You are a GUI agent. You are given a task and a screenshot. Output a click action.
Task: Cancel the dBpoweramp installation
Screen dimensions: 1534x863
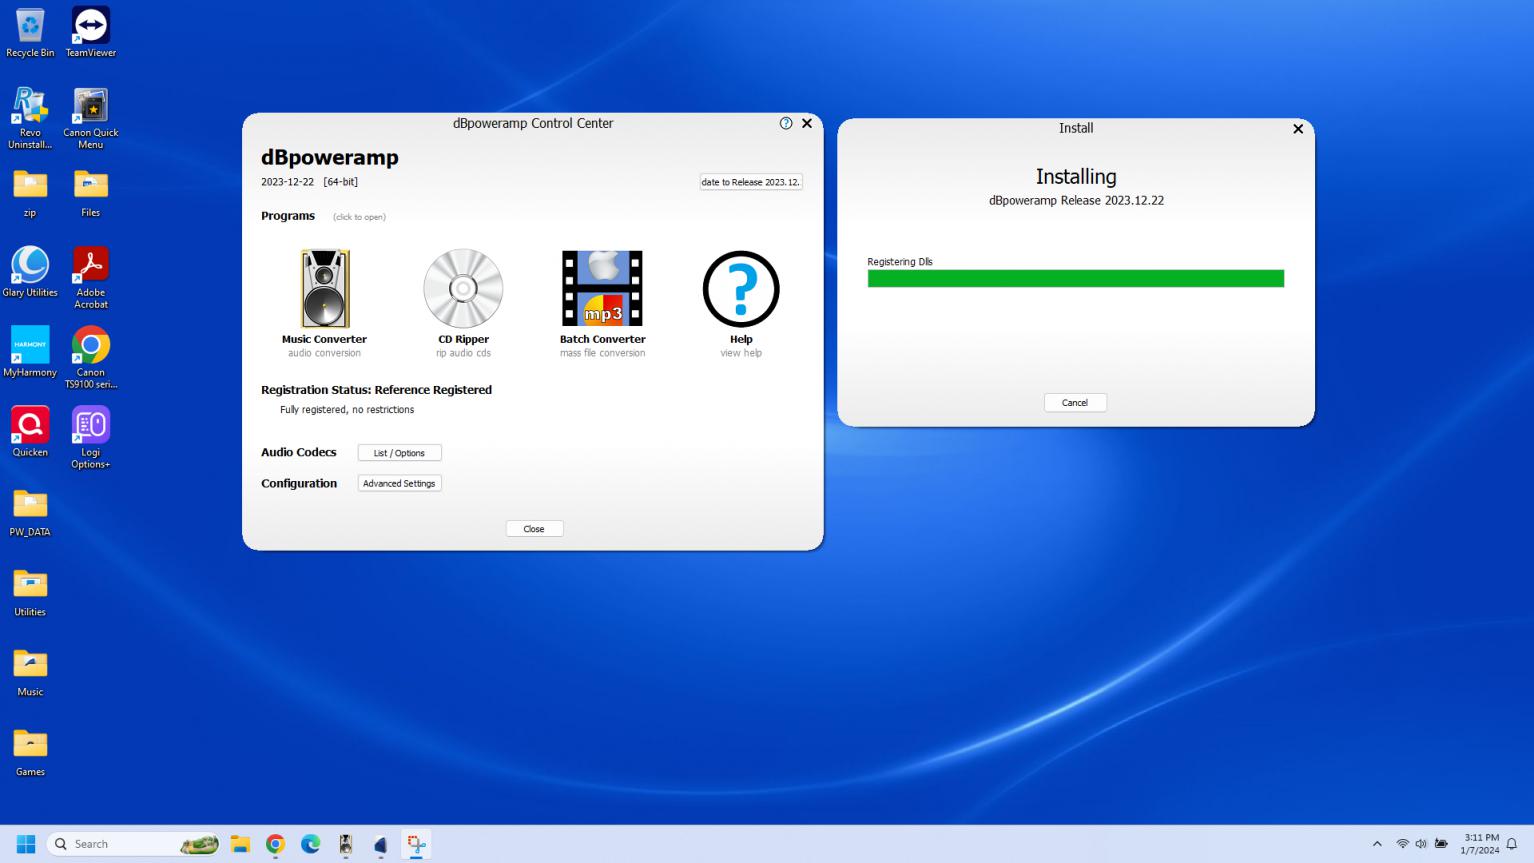1075,403
